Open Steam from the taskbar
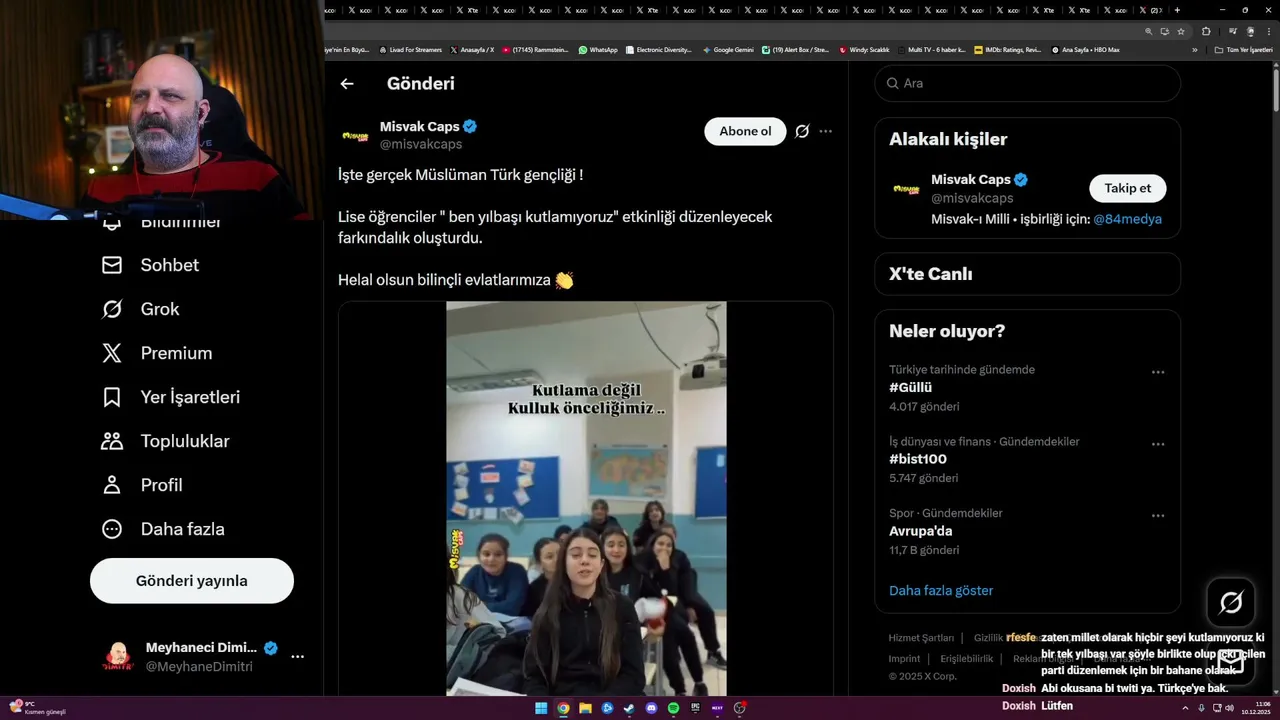Screen dimensions: 1280x720 tap(629, 708)
